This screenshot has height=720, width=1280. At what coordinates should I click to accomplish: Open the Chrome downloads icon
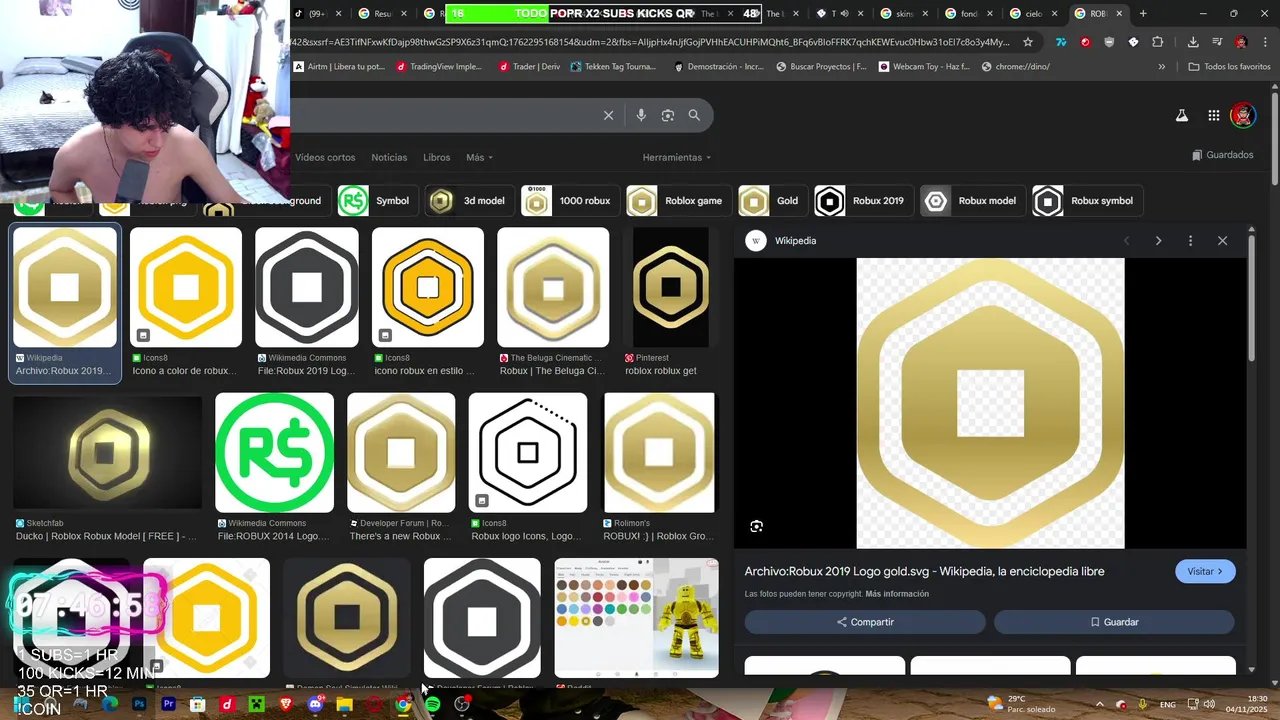pyautogui.click(x=1193, y=42)
